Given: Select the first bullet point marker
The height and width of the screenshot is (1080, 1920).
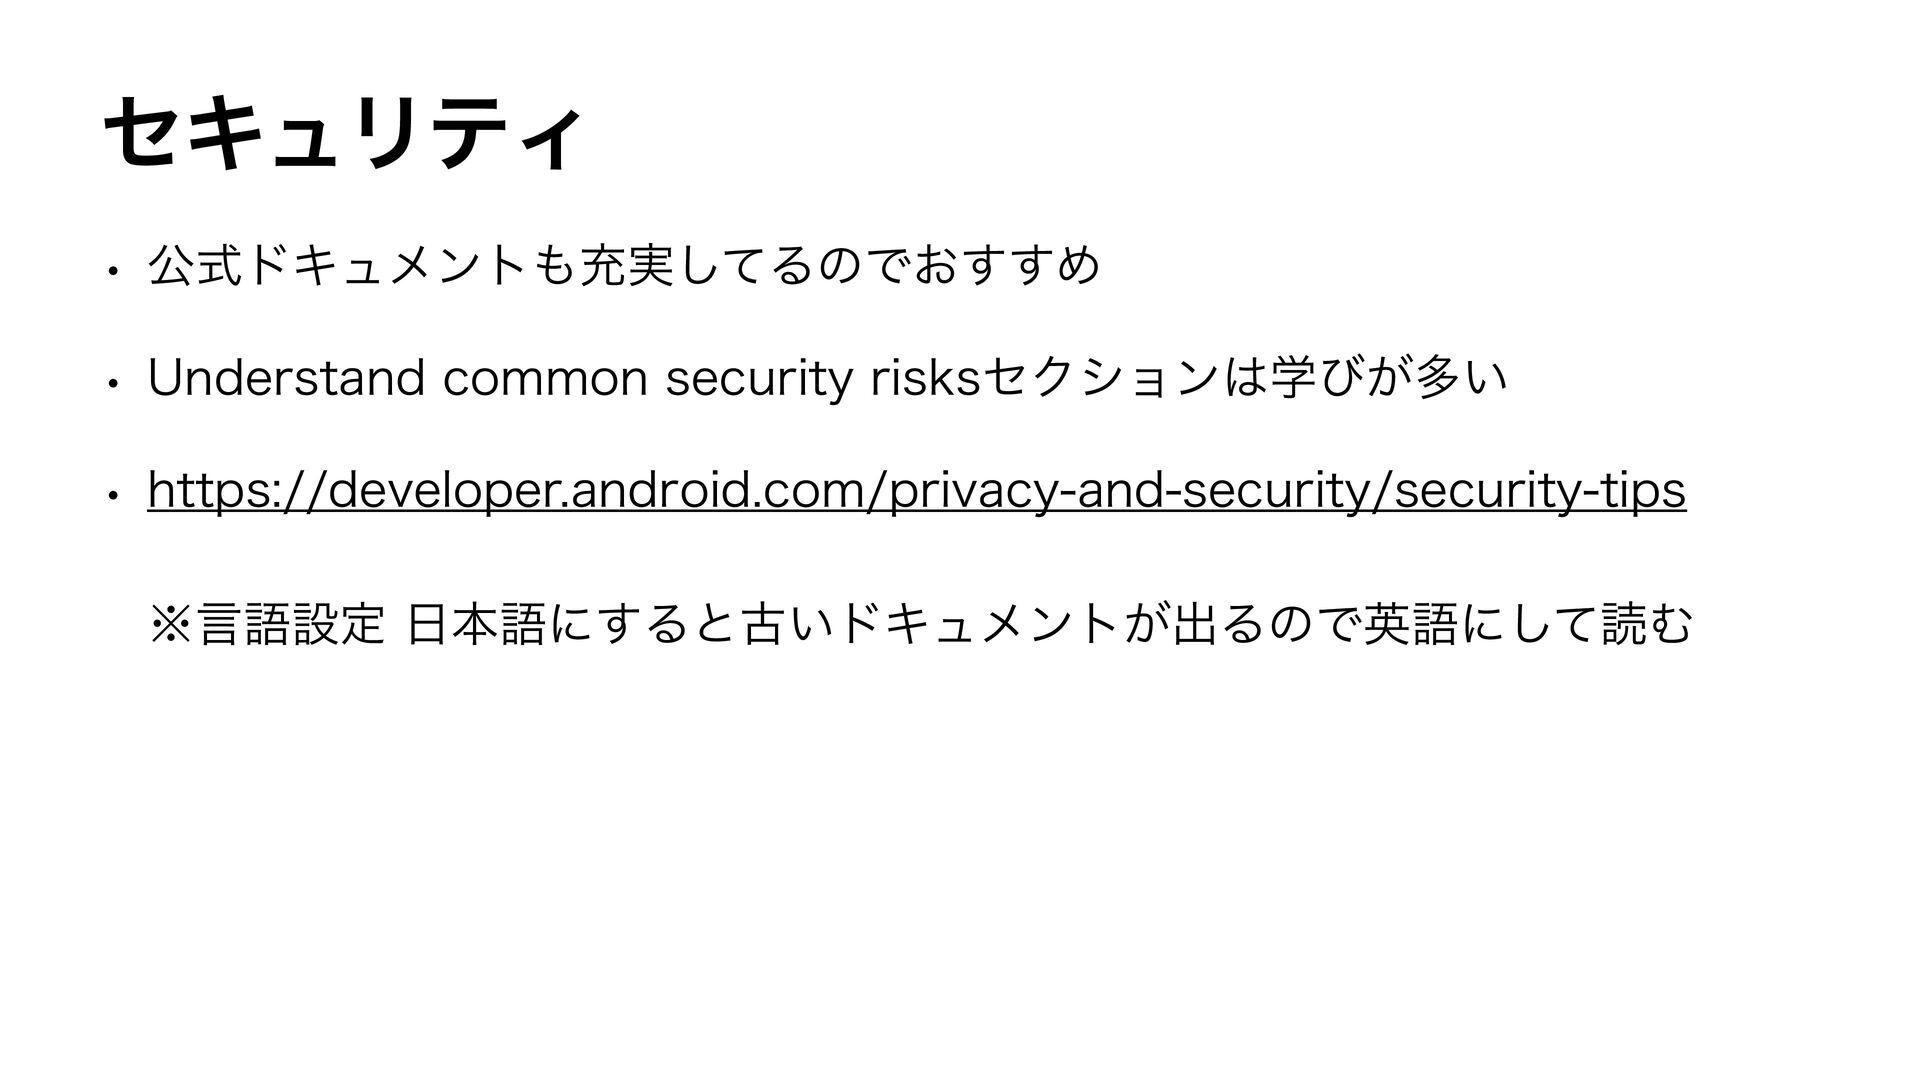Looking at the screenshot, I should pyautogui.click(x=116, y=271).
